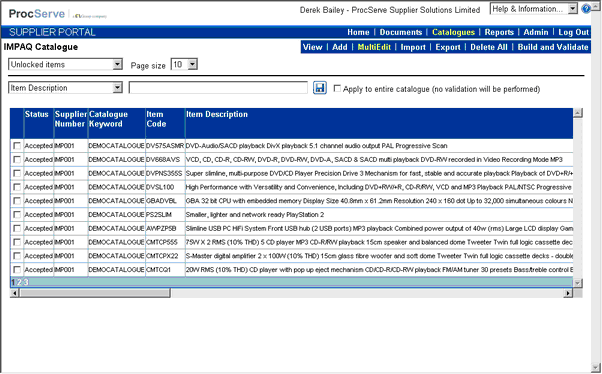Tick checkbox for item CMTCP555
This screenshot has width=602, height=374.
tap(17, 242)
